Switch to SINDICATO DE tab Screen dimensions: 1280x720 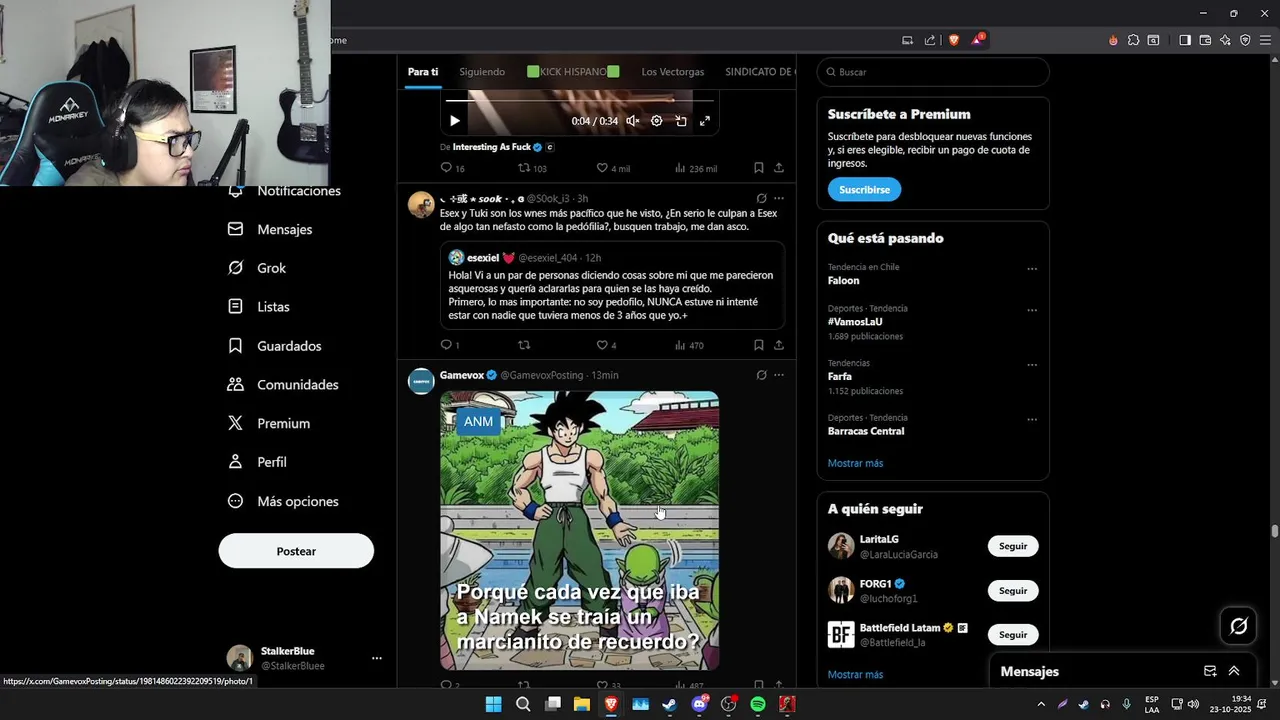pos(760,72)
